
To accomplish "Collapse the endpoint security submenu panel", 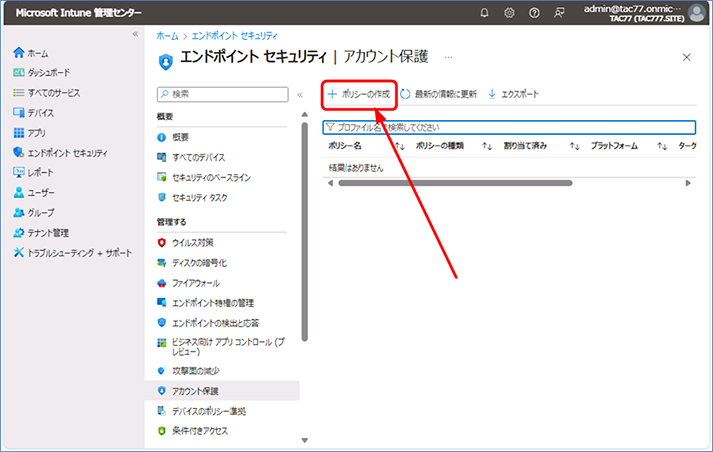I will click(x=300, y=95).
